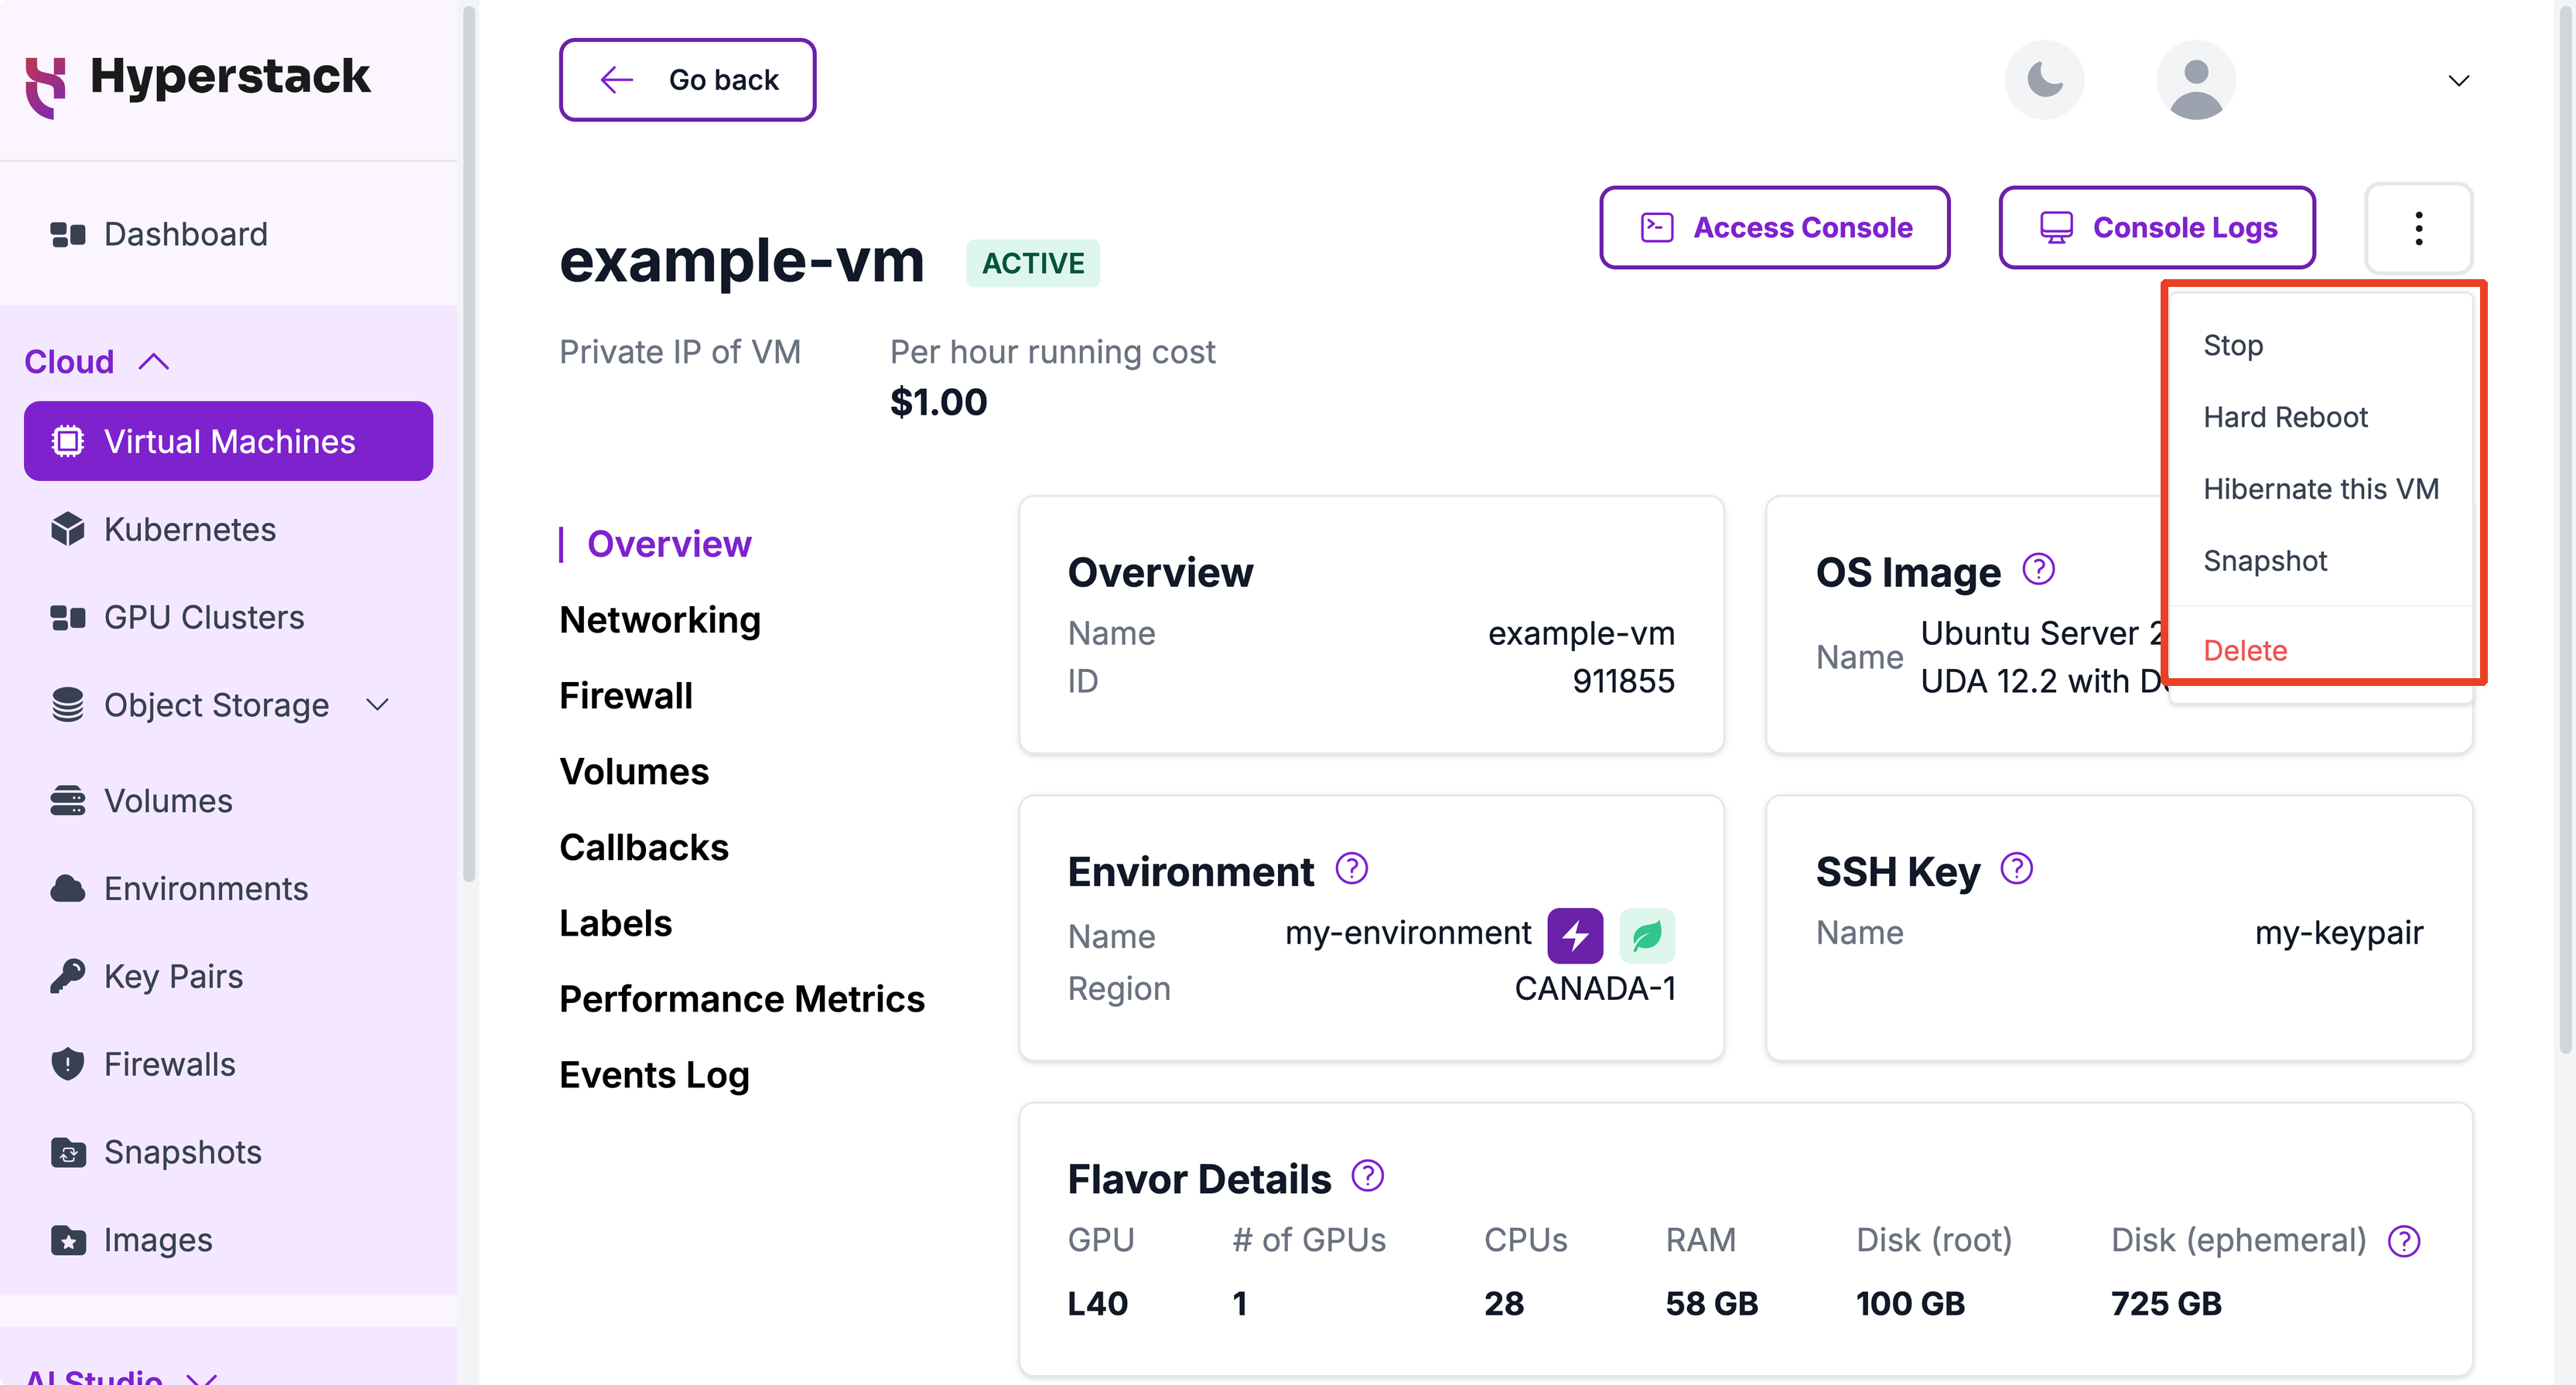
Task: Open the Kubernetes cube icon
Action: tap(67, 529)
